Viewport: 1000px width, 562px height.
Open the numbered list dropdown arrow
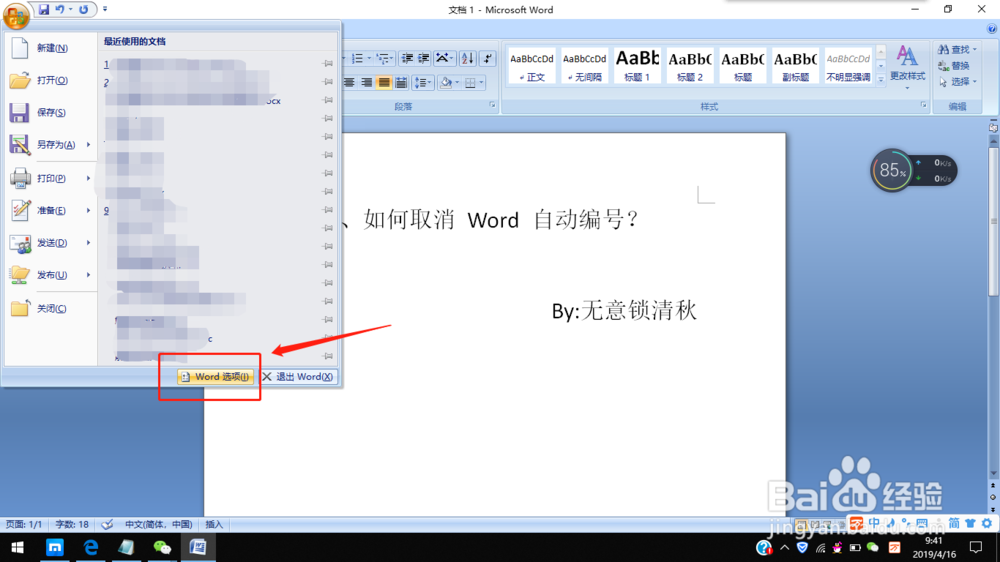click(369, 59)
